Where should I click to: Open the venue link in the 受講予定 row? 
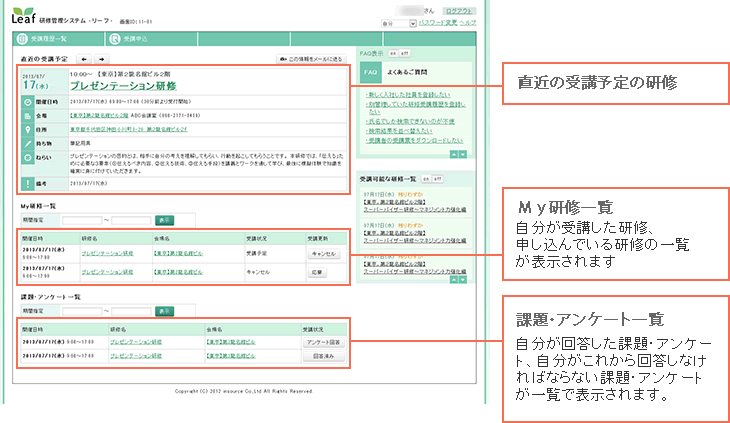(178, 254)
